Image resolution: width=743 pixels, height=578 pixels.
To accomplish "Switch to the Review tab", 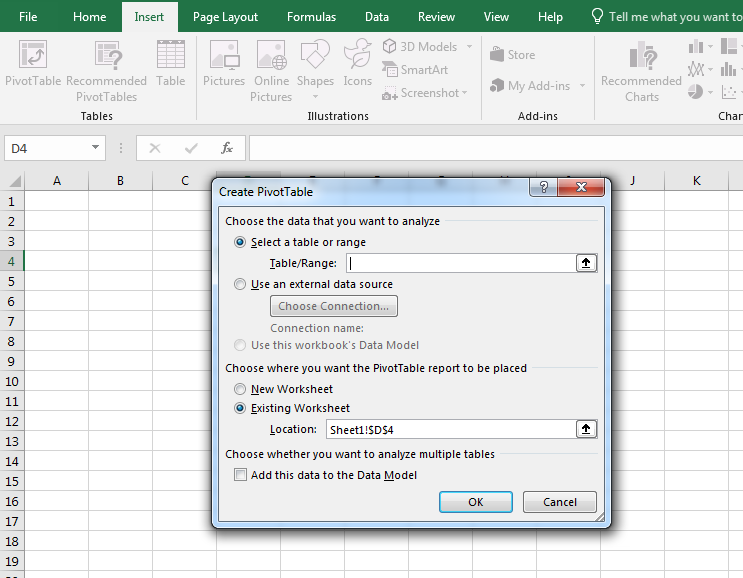I will (436, 17).
